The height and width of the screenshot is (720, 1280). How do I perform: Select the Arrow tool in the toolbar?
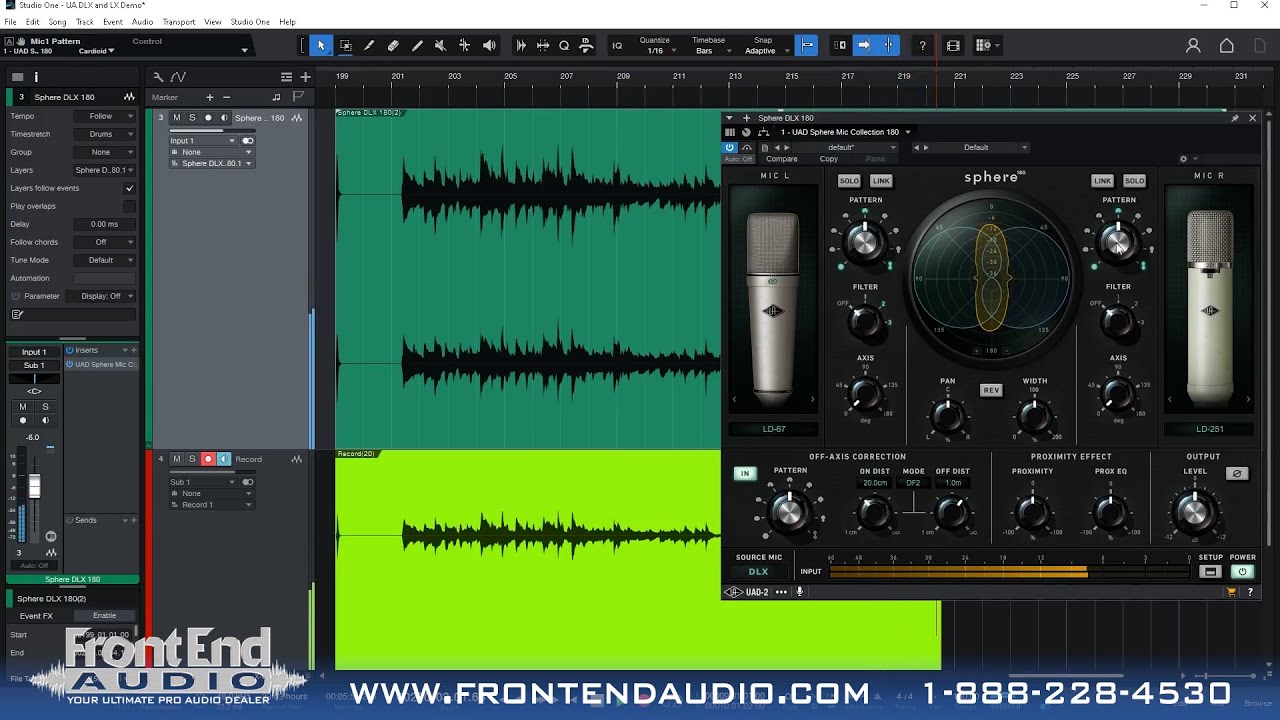pyautogui.click(x=321, y=45)
